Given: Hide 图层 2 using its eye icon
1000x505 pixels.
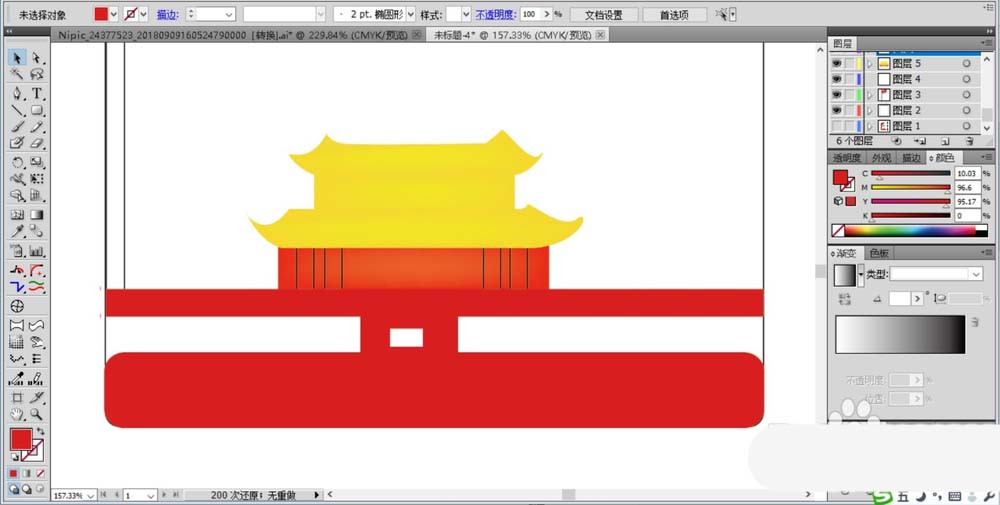Looking at the screenshot, I should coord(837,110).
